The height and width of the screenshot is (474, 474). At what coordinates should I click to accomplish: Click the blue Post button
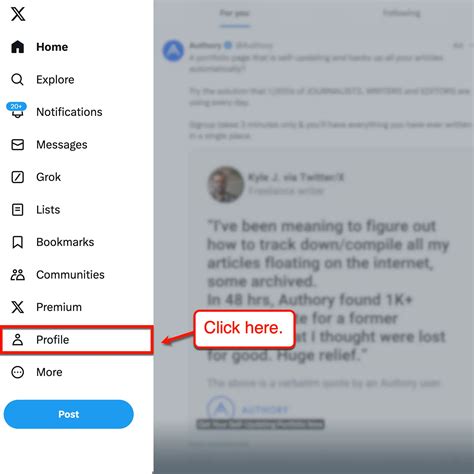tap(69, 414)
